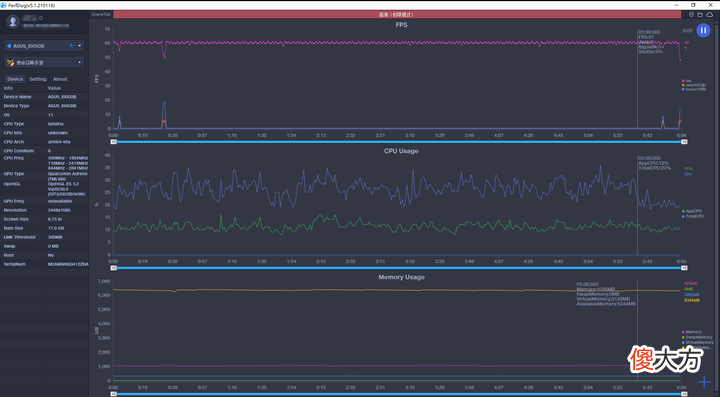Viewport: 720px width, 397px height.
Task: Click the SceneTab label
Action: [x=101, y=15]
